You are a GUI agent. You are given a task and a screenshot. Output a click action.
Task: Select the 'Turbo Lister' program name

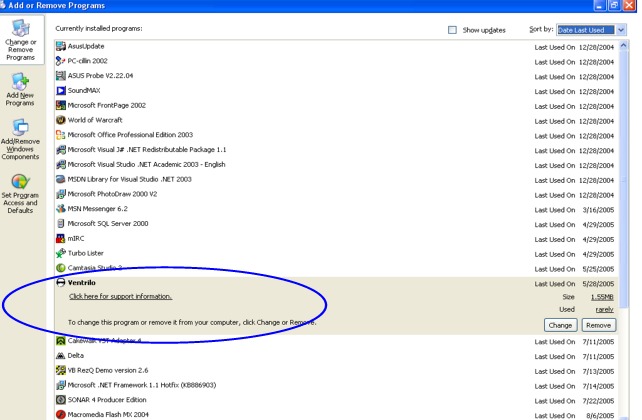tap(86, 253)
